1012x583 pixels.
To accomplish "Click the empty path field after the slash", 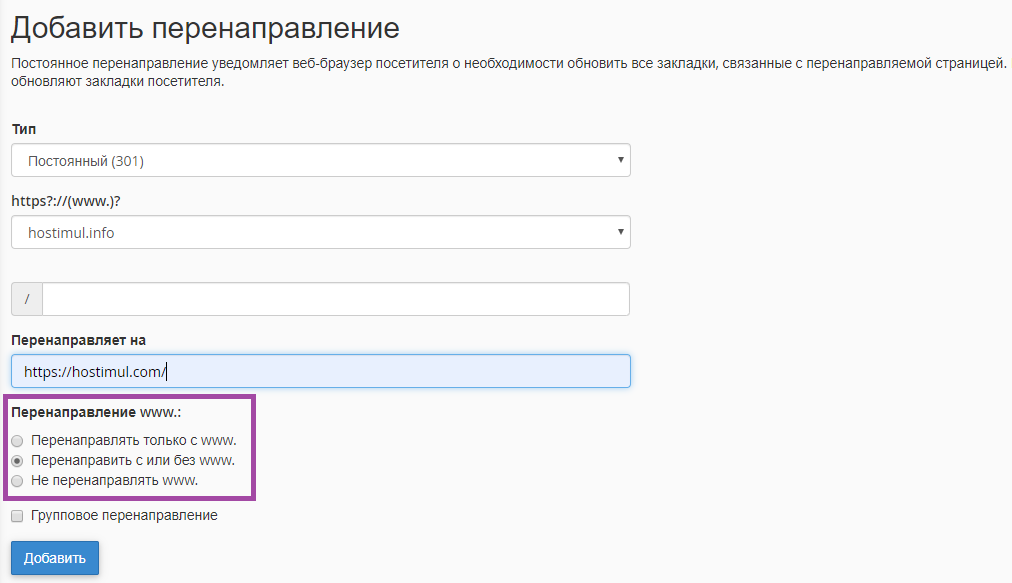I will coord(335,299).
